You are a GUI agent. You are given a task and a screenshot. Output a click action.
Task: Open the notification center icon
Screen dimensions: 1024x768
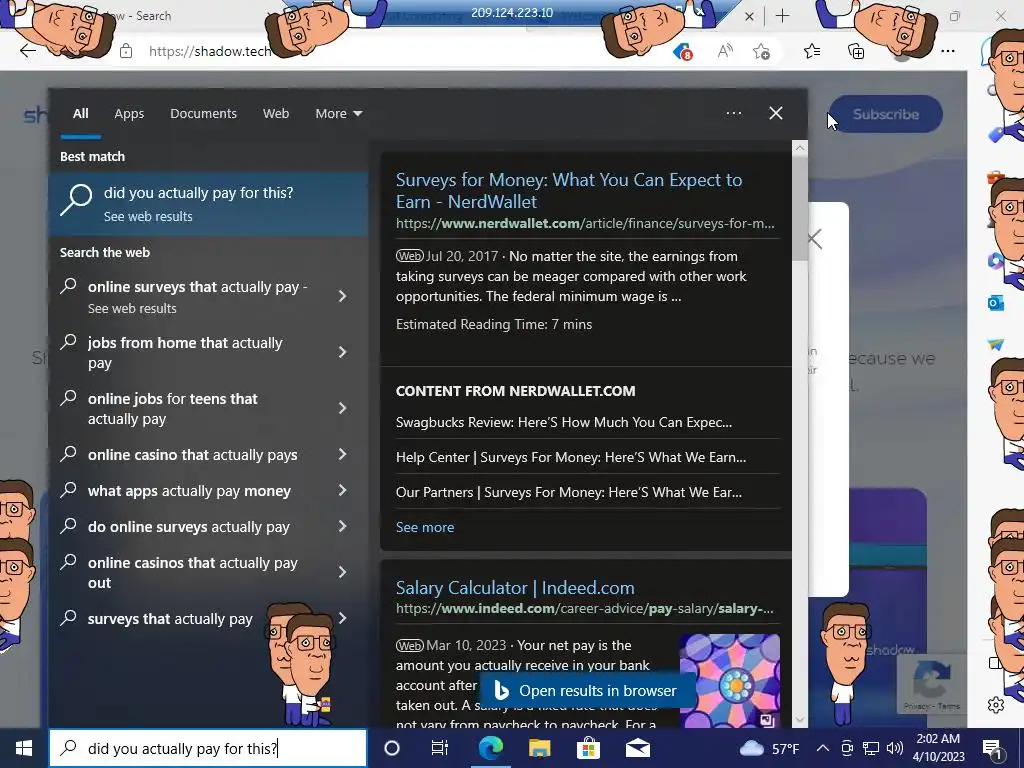pos(993,748)
